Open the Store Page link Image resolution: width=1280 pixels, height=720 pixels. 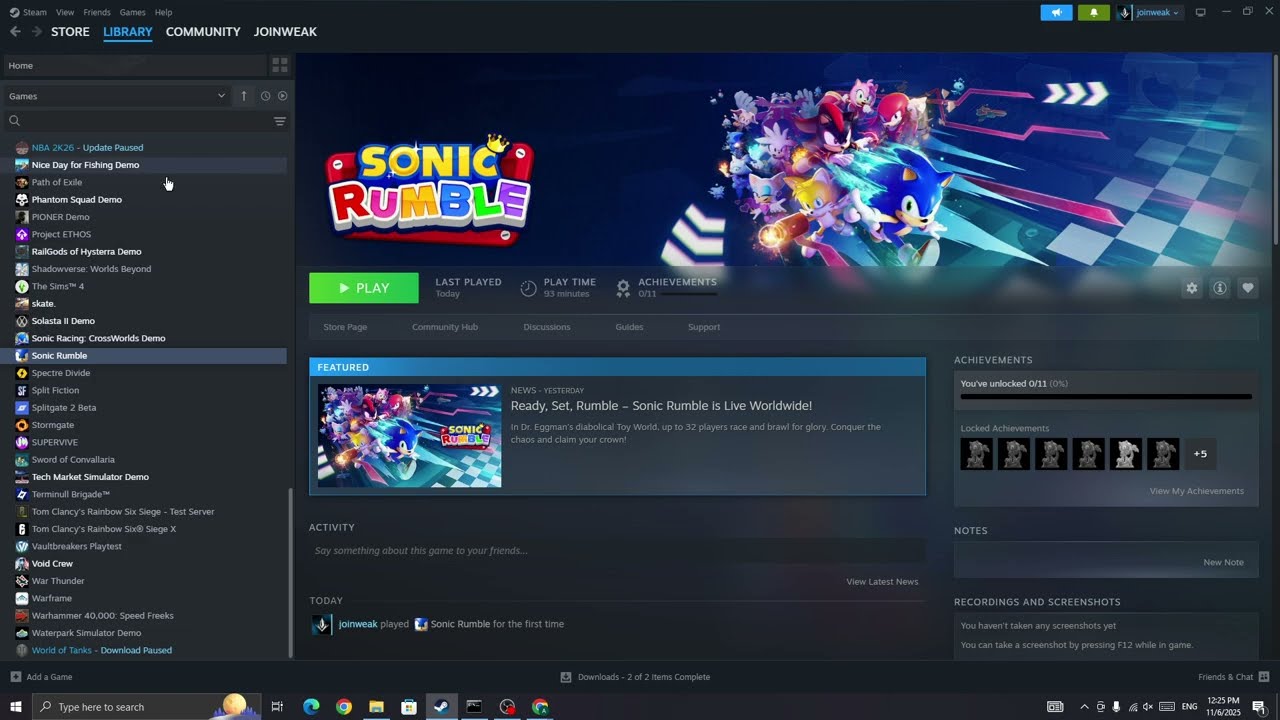[x=345, y=327]
